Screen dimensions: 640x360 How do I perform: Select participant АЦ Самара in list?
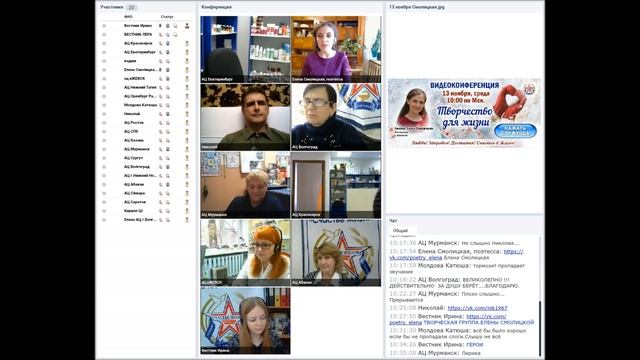click(135, 193)
